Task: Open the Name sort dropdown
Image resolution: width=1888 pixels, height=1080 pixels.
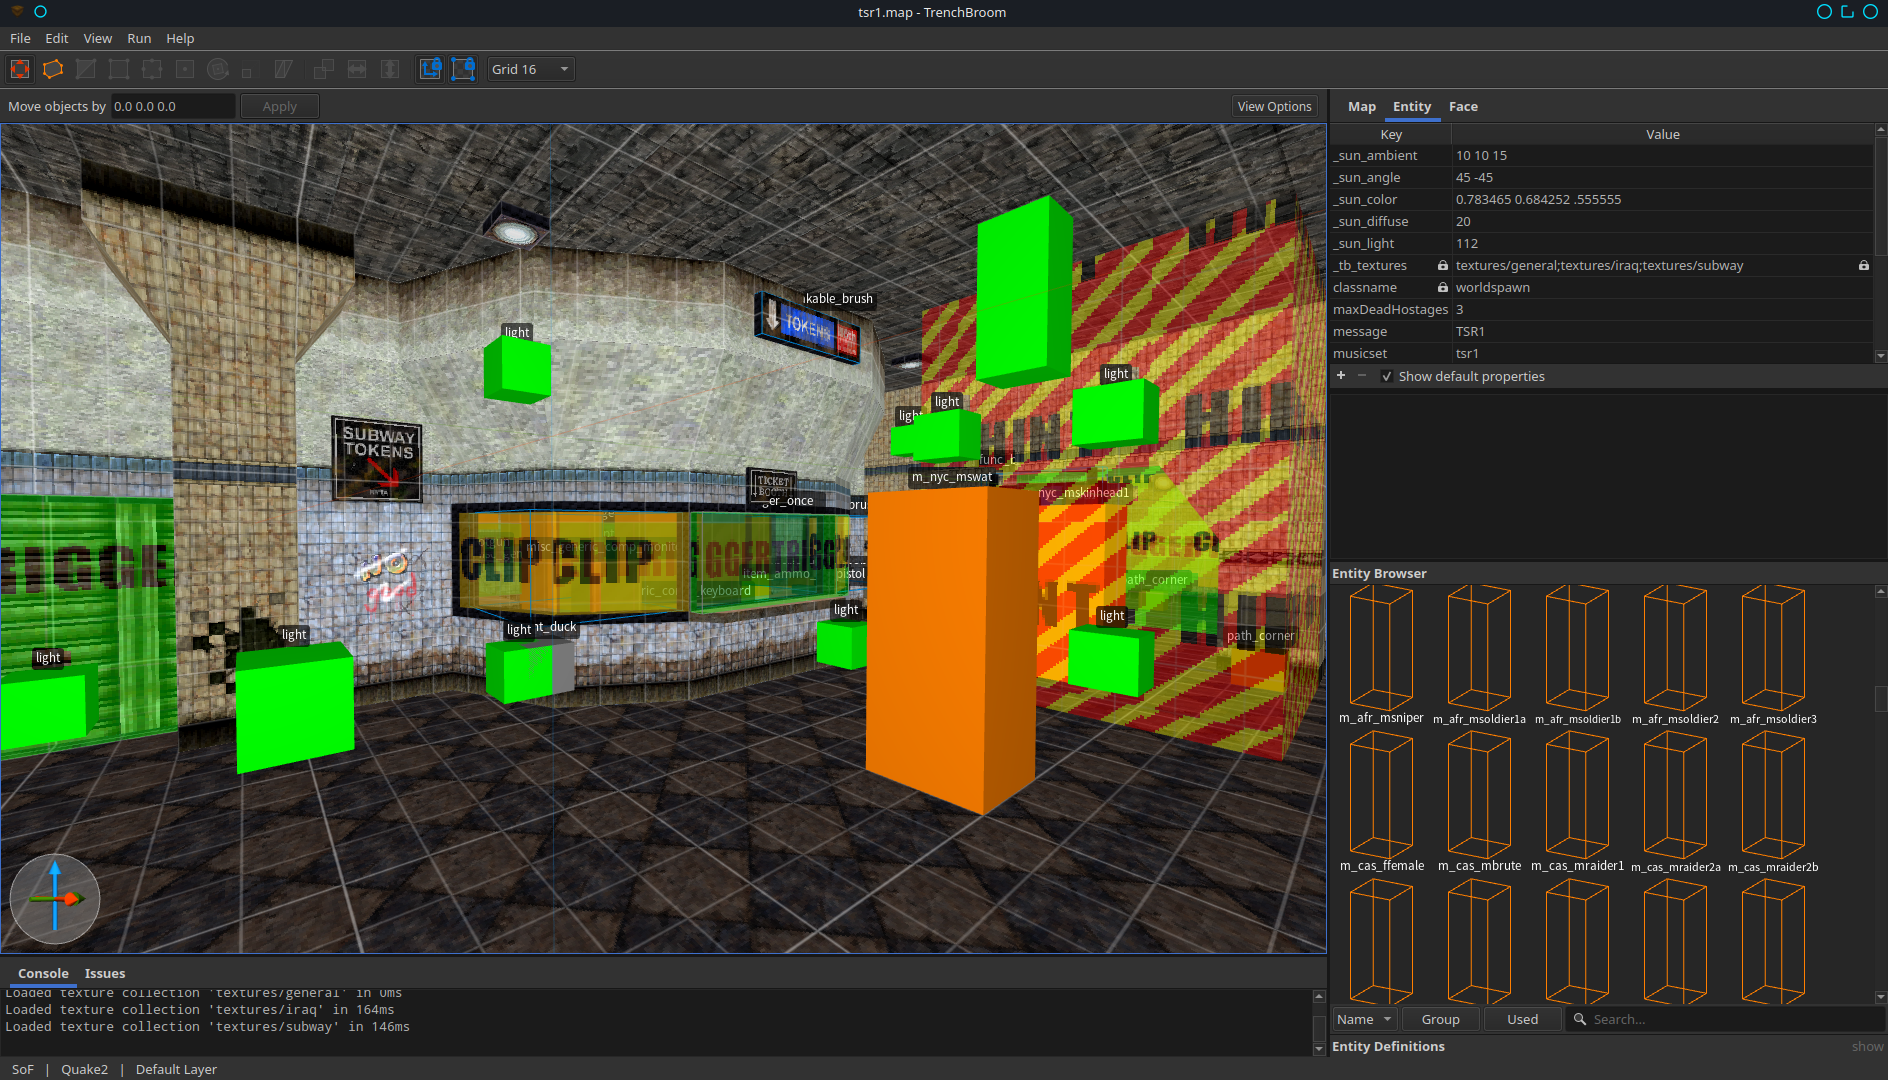Action: pos(1365,1019)
